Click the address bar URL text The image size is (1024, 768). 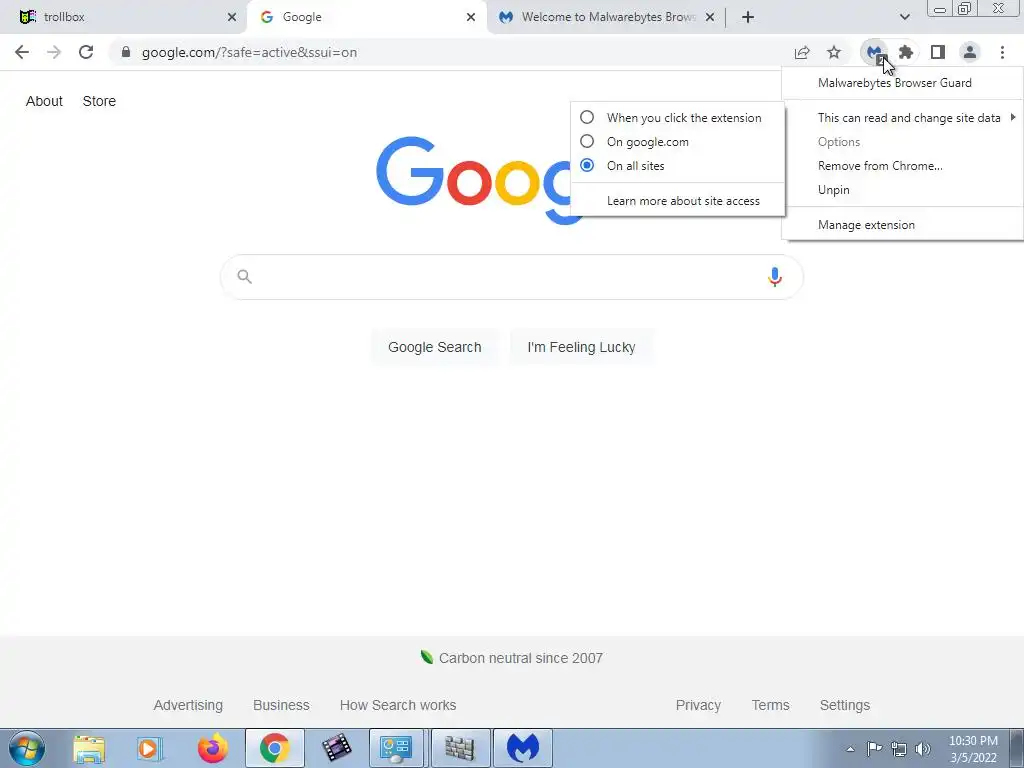[249, 52]
